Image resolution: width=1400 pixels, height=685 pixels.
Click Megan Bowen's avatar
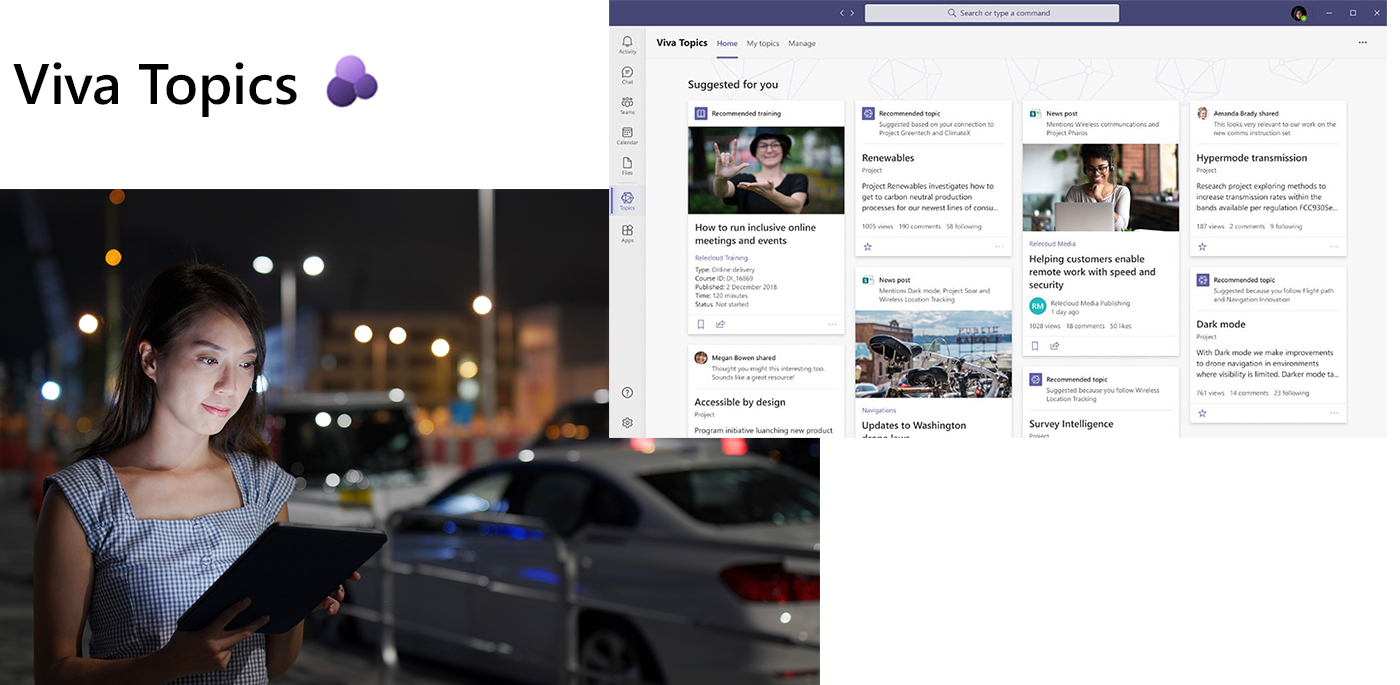pyautogui.click(x=701, y=358)
